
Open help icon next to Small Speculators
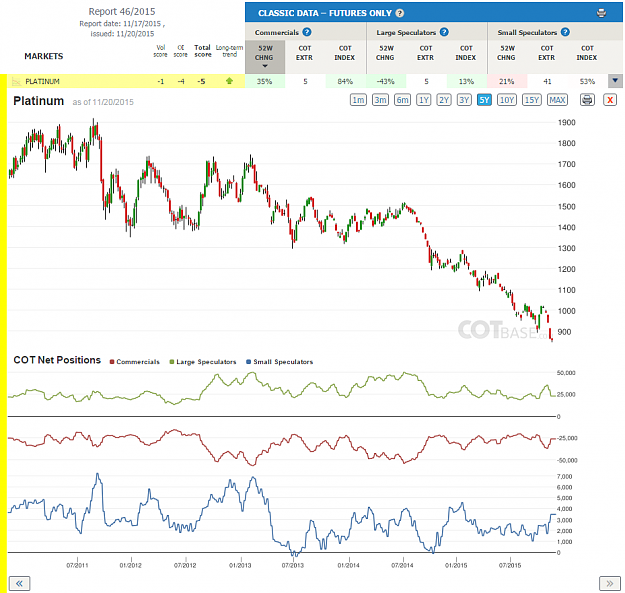pyautogui.click(x=565, y=32)
